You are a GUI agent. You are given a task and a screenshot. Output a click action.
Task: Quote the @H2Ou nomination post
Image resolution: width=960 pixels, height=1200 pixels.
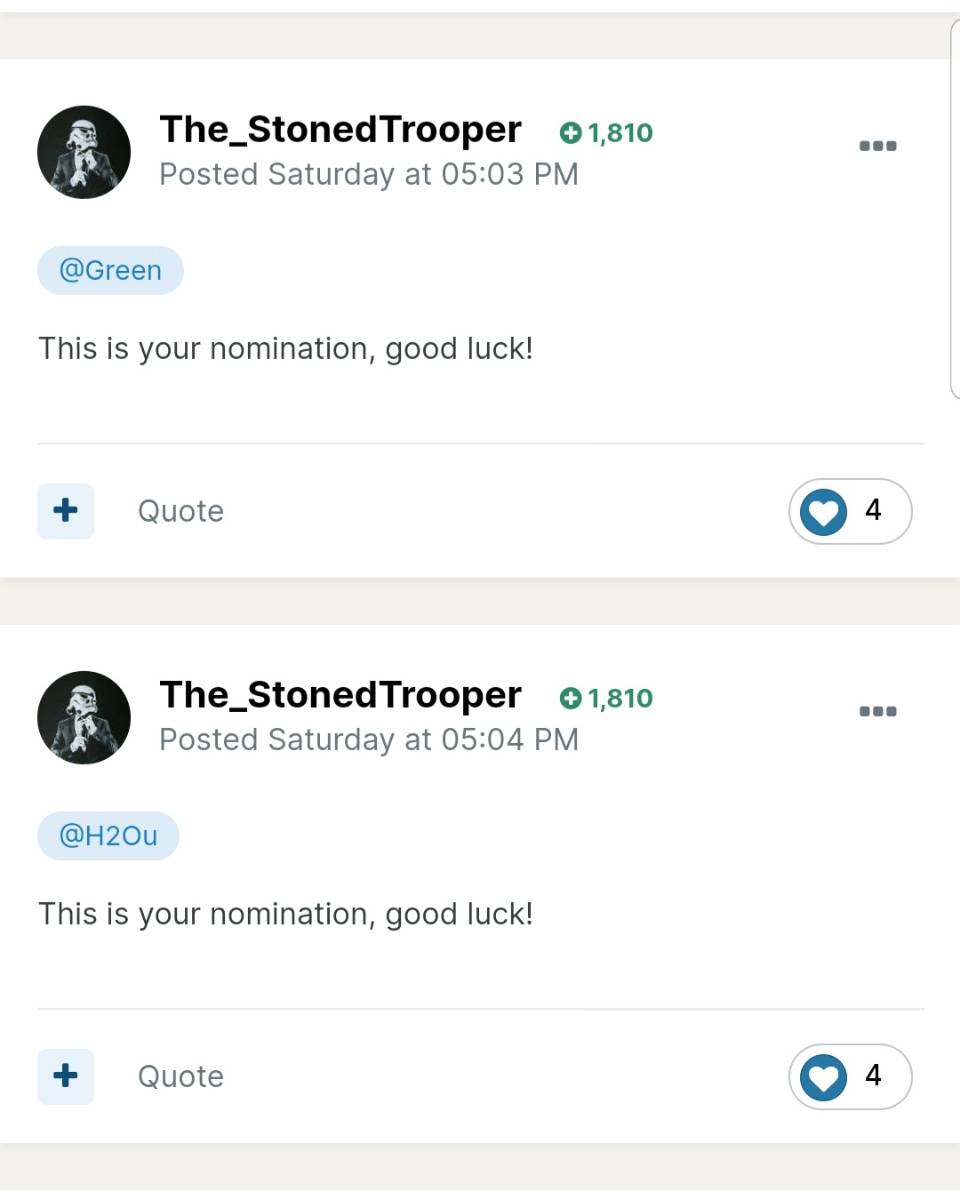coord(181,1076)
